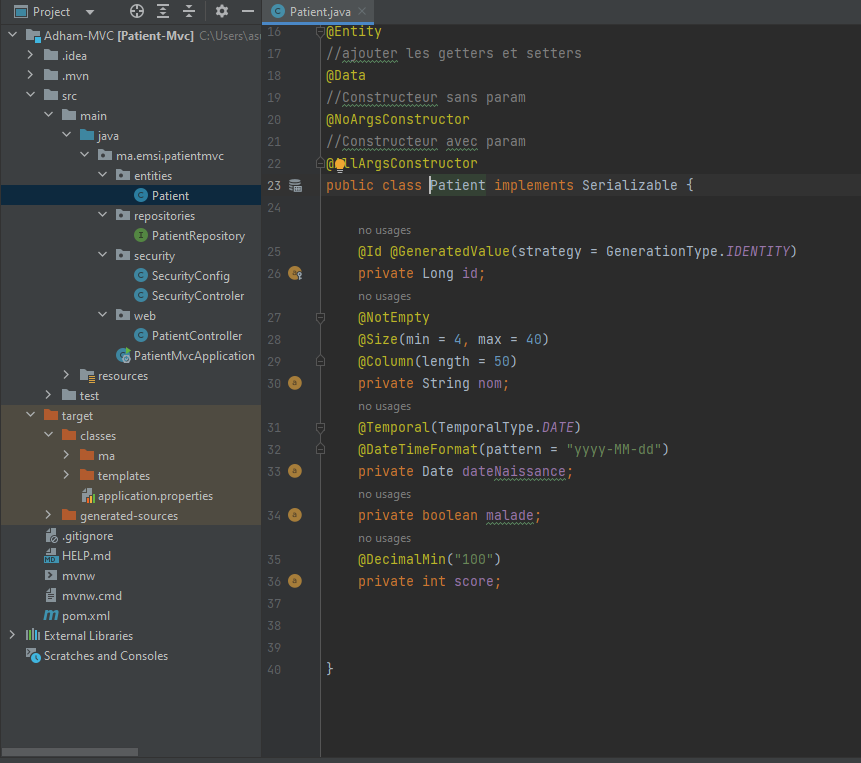
Task: Click the gutter icon beside the id field
Action: pos(295,274)
